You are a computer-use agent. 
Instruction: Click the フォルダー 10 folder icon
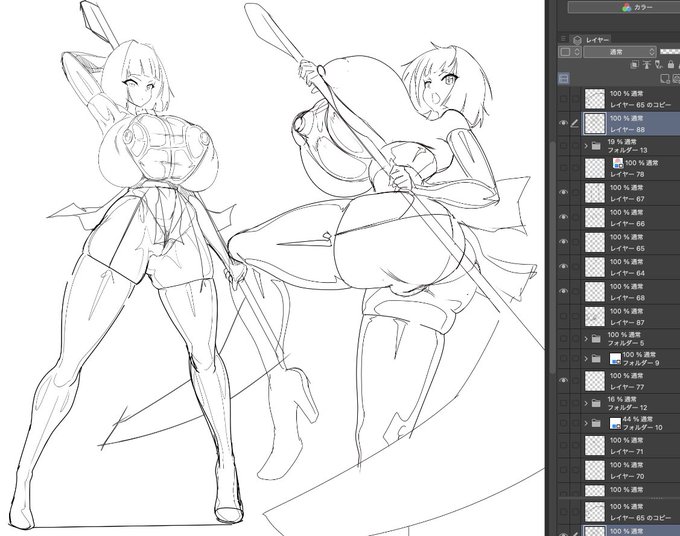pyautogui.click(x=596, y=423)
